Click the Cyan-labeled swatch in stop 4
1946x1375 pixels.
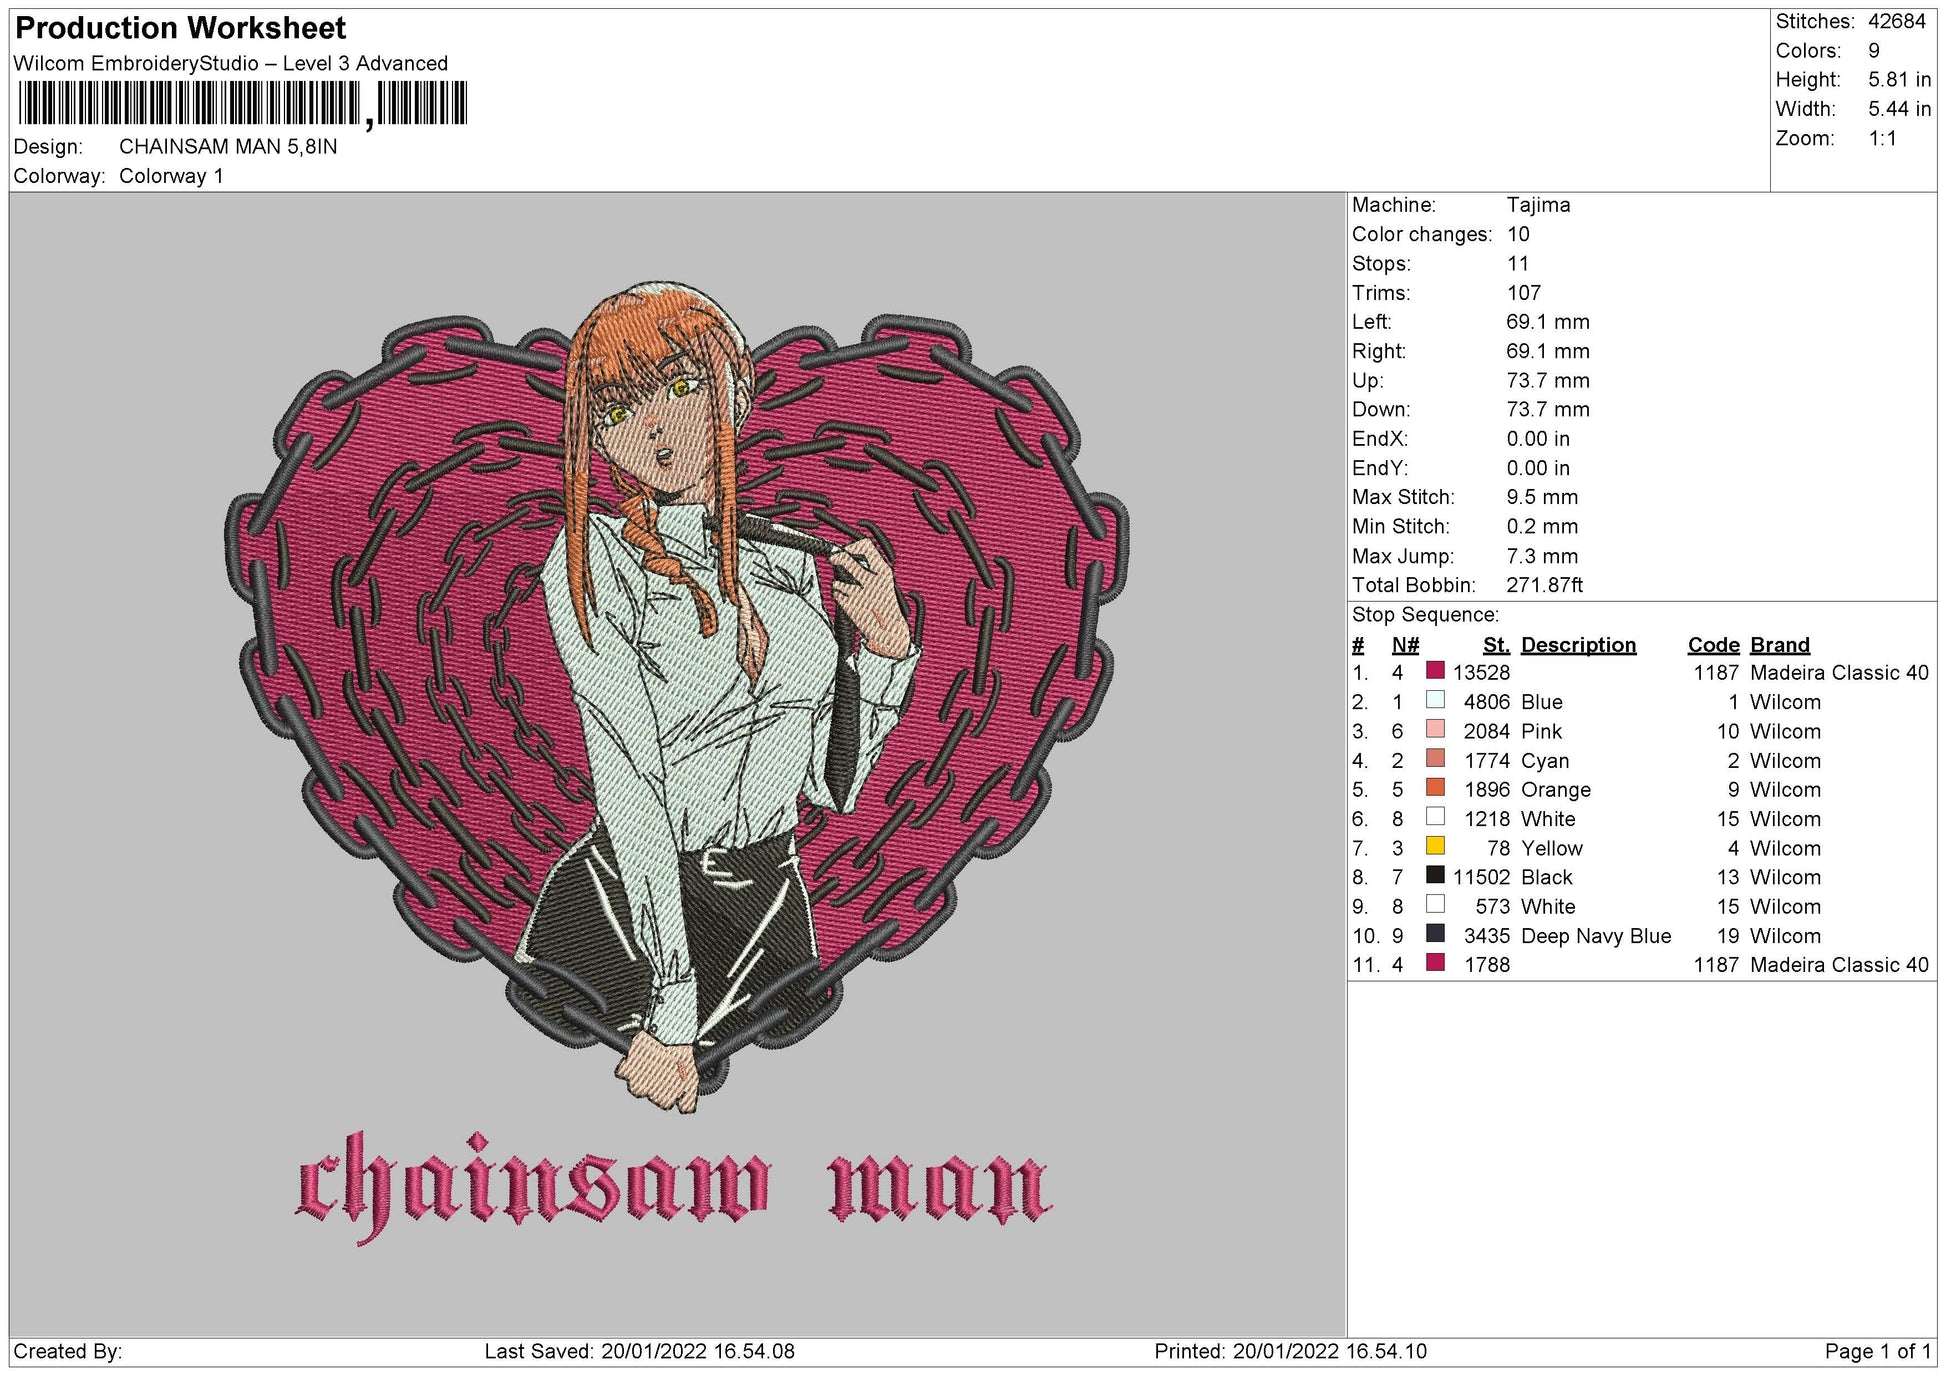tap(1435, 759)
